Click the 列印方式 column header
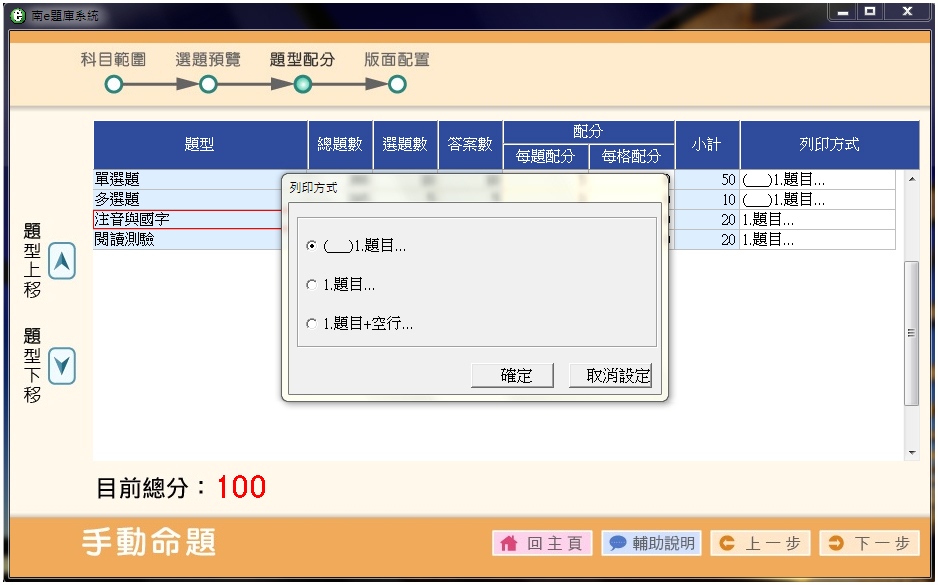938x585 pixels. [829, 145]
